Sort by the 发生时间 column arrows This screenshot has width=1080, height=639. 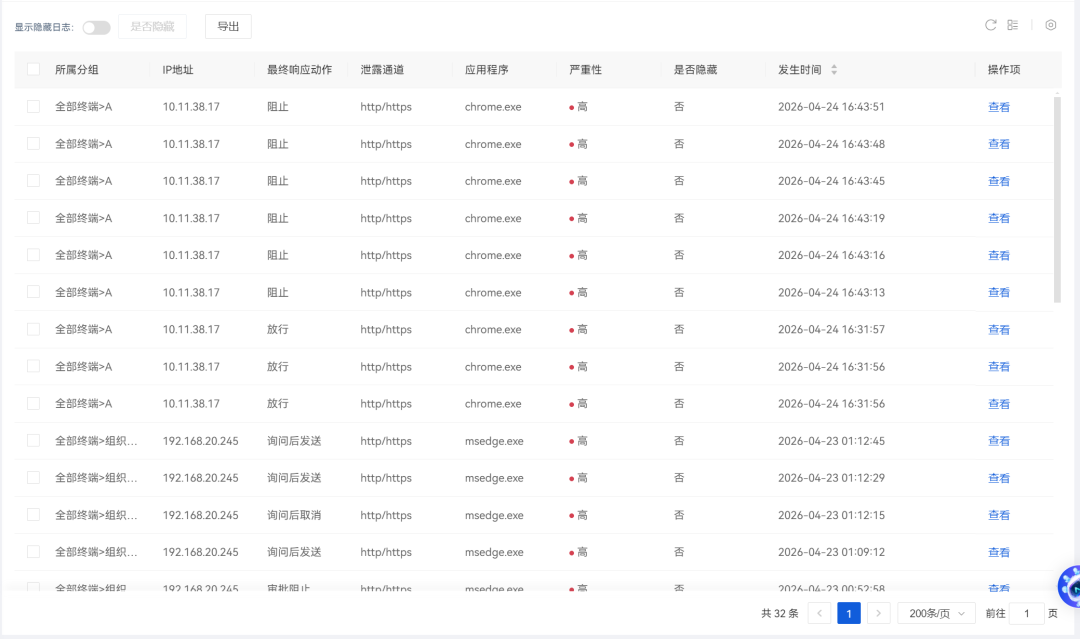tap(834, 70)
